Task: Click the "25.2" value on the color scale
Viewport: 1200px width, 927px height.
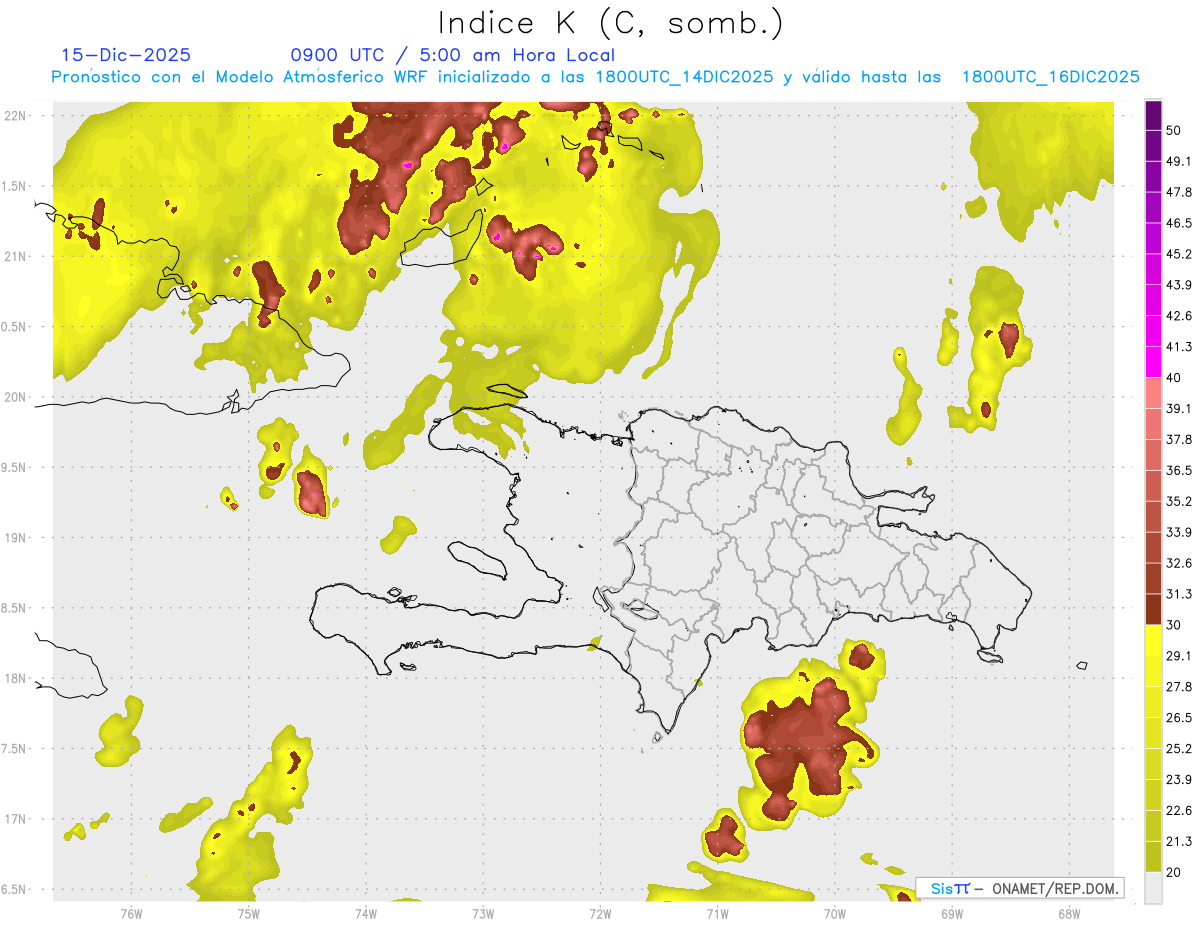Action: [x=1179, y=749]
